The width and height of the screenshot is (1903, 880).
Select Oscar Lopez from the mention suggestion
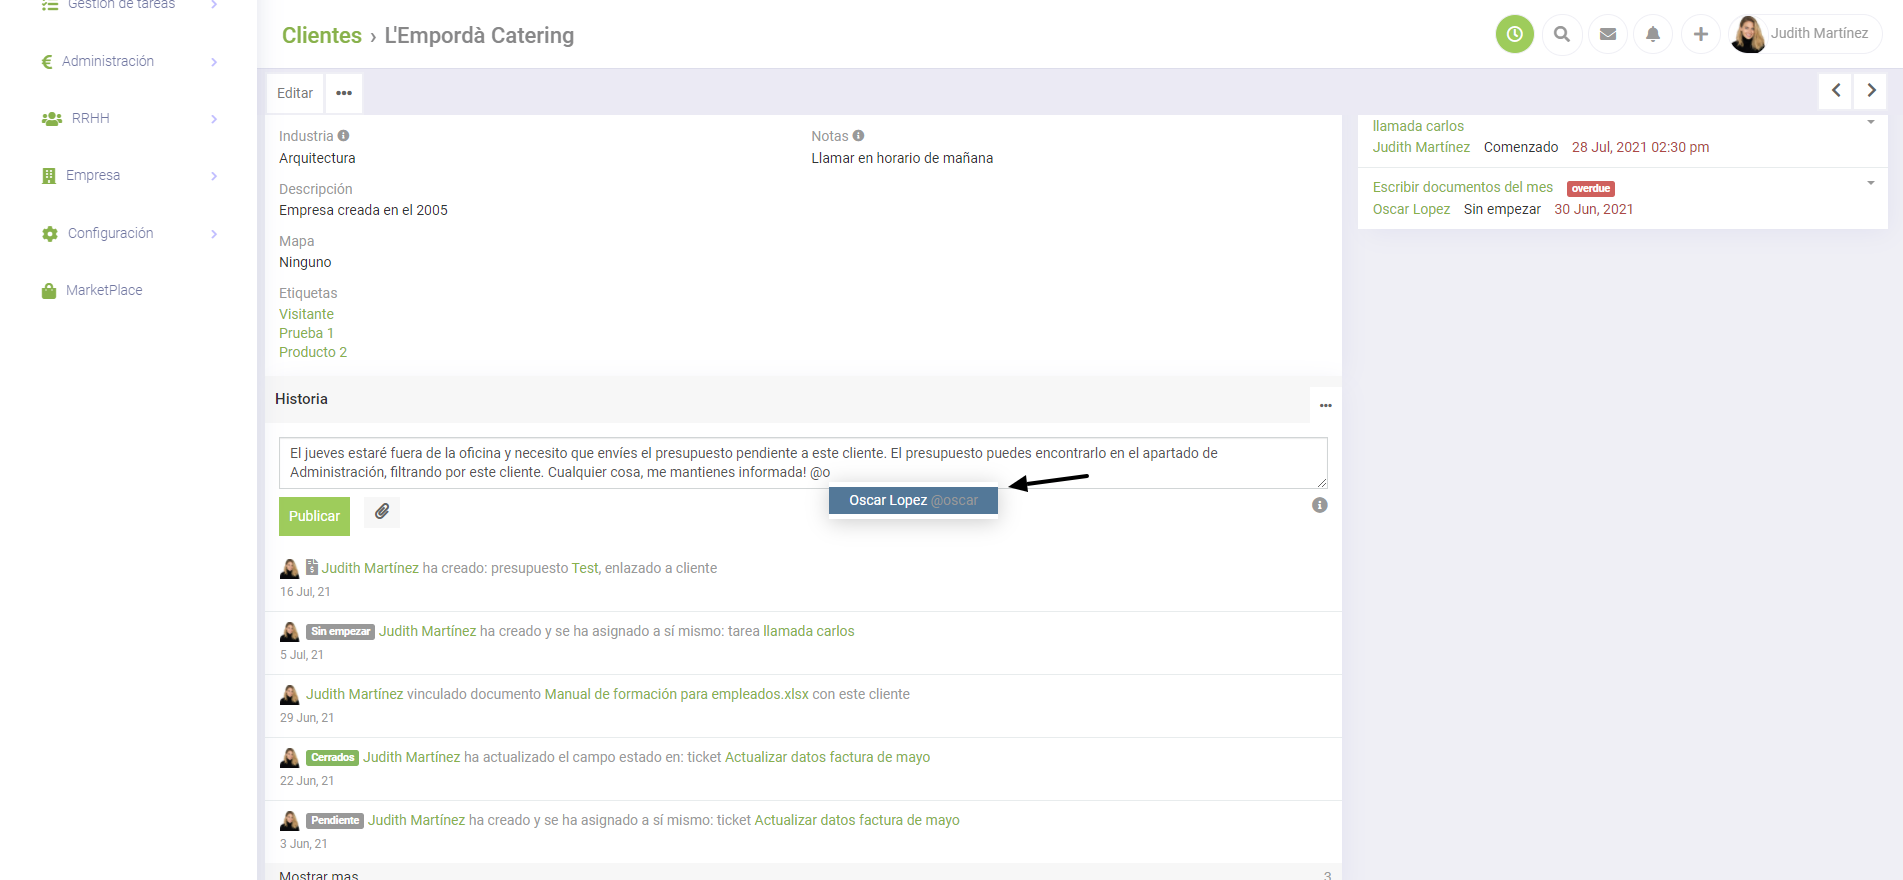[x=912, y=501]
